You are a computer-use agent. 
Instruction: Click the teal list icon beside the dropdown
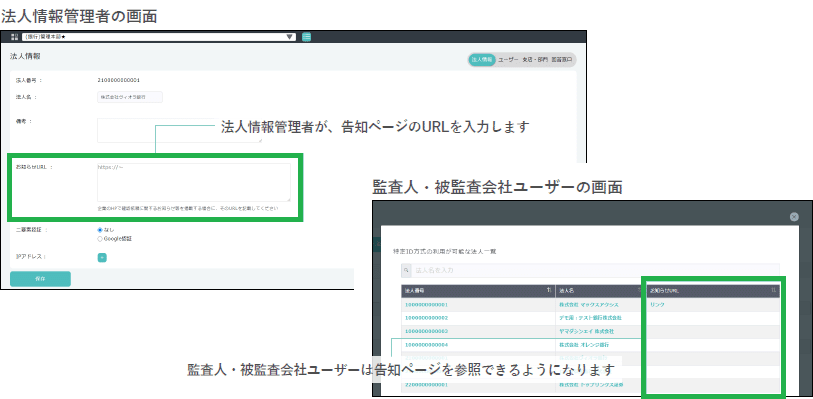click(x=306, y=37)
